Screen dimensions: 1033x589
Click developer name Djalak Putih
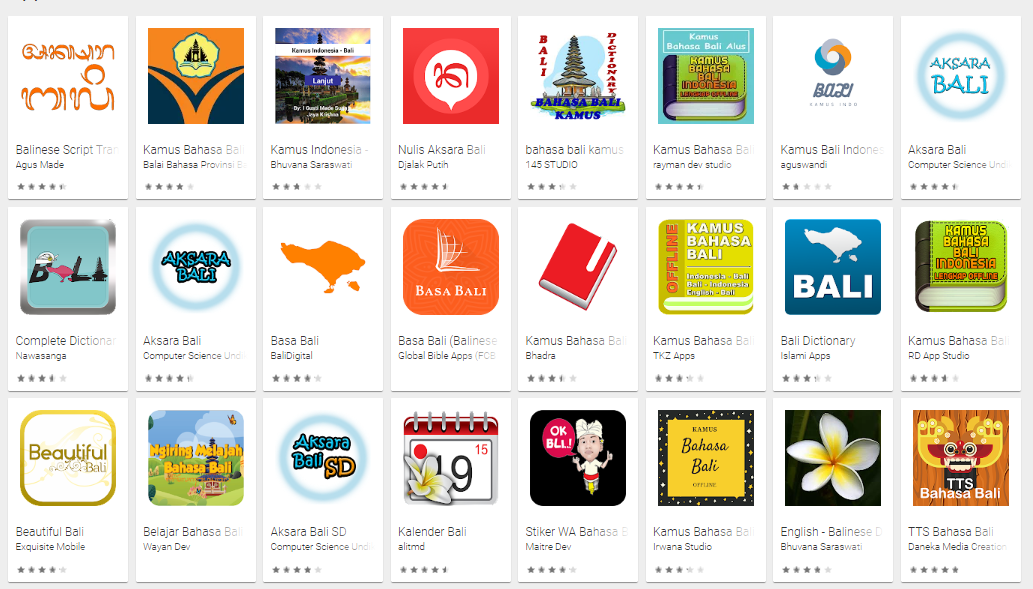click(x=423, y=165)
